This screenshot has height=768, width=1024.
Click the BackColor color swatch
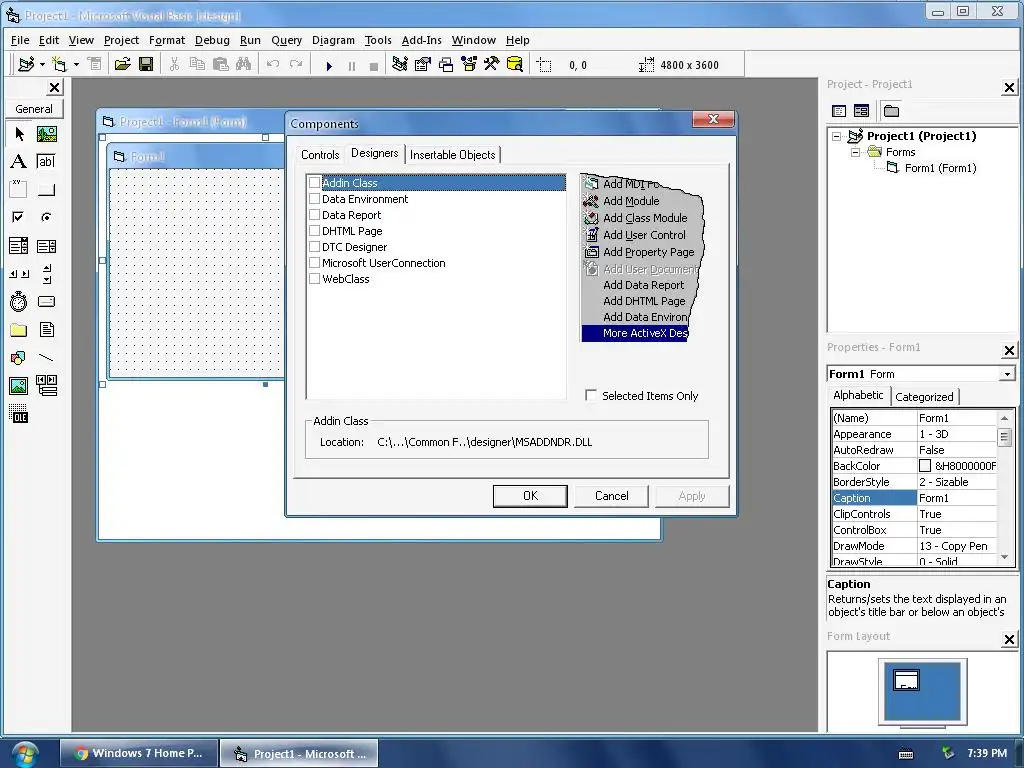(x=925, y=466)
